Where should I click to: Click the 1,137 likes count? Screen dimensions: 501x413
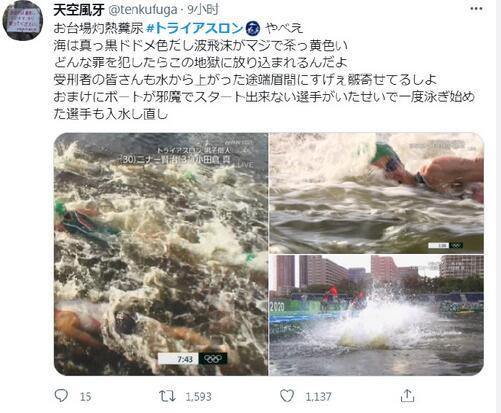click(318, 397)
